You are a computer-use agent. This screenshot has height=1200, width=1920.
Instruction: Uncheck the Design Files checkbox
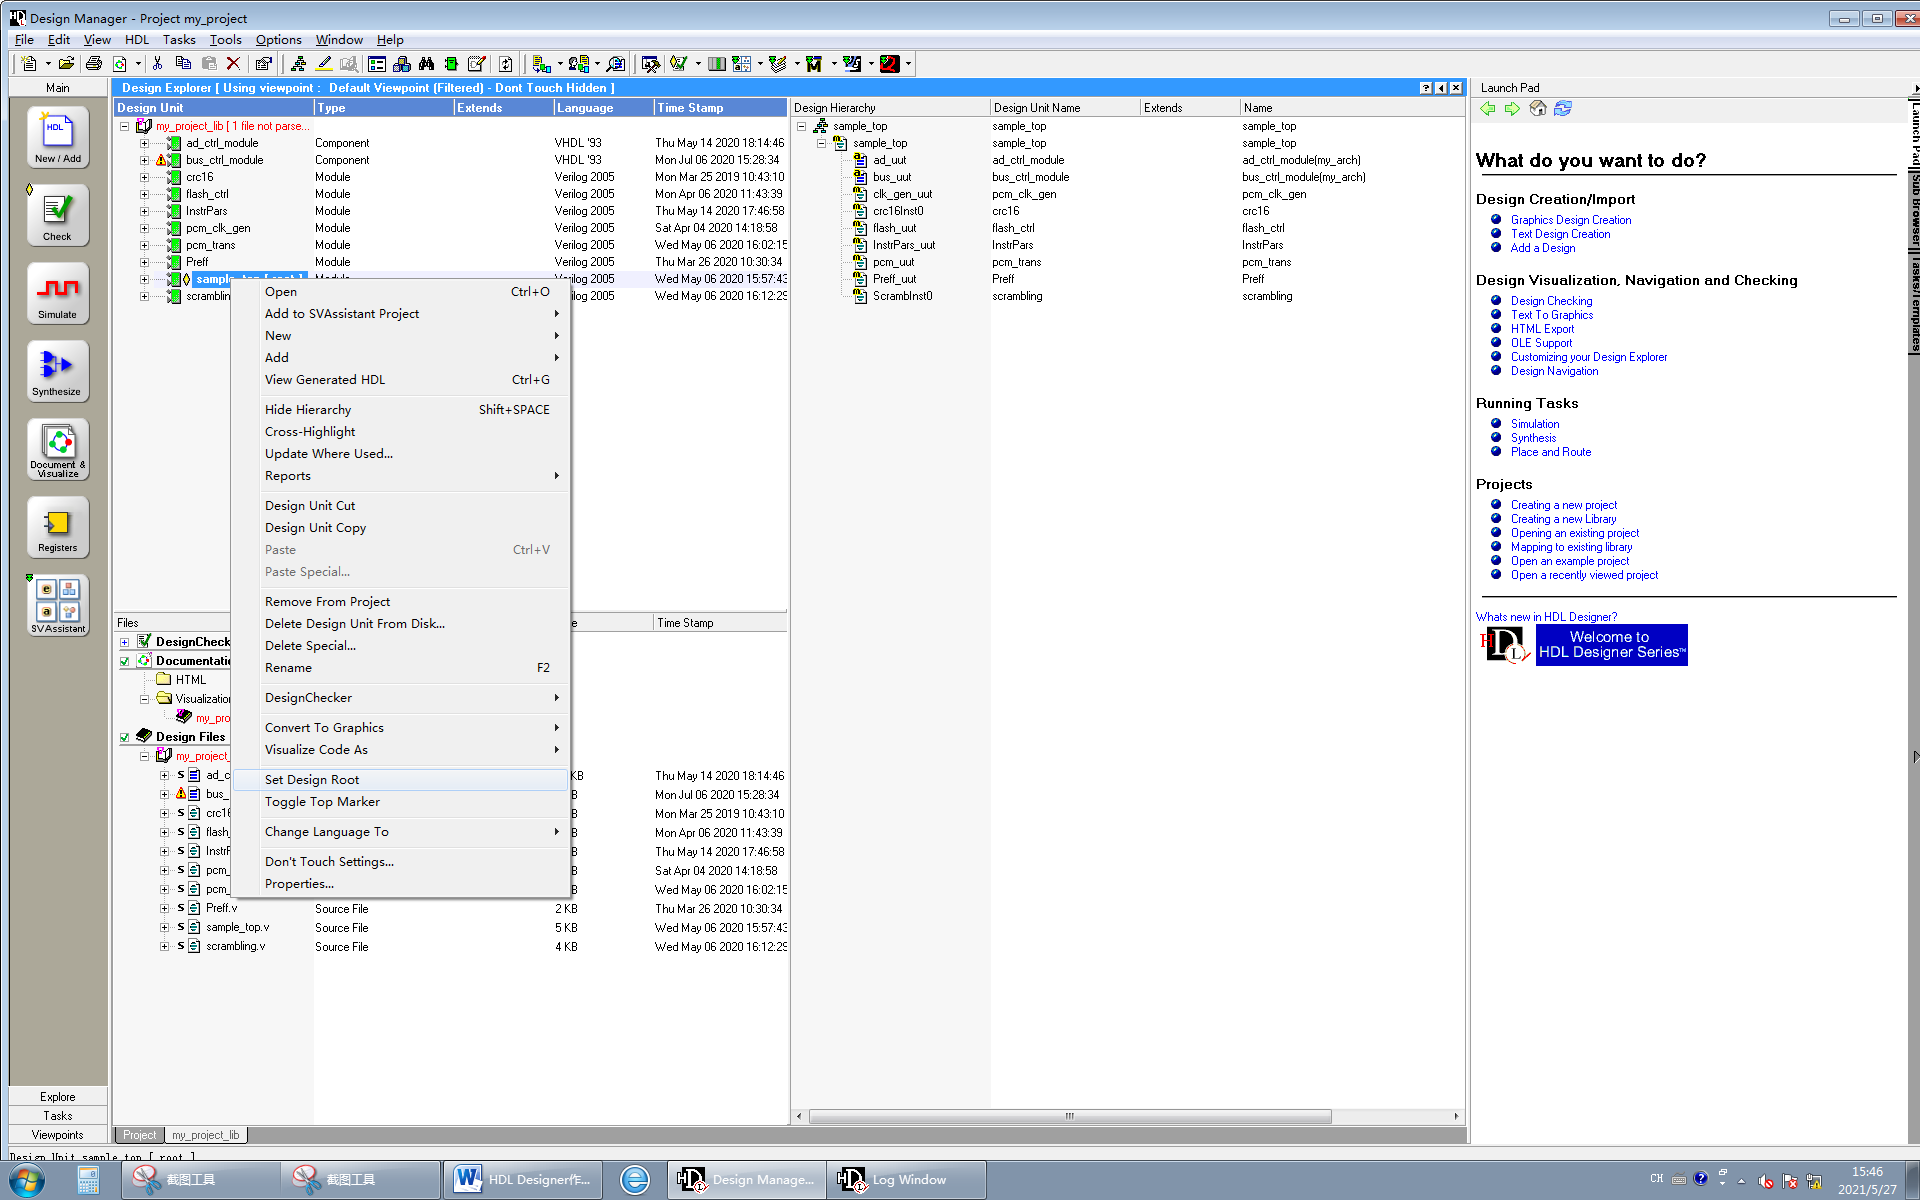[x=125, y=737]
